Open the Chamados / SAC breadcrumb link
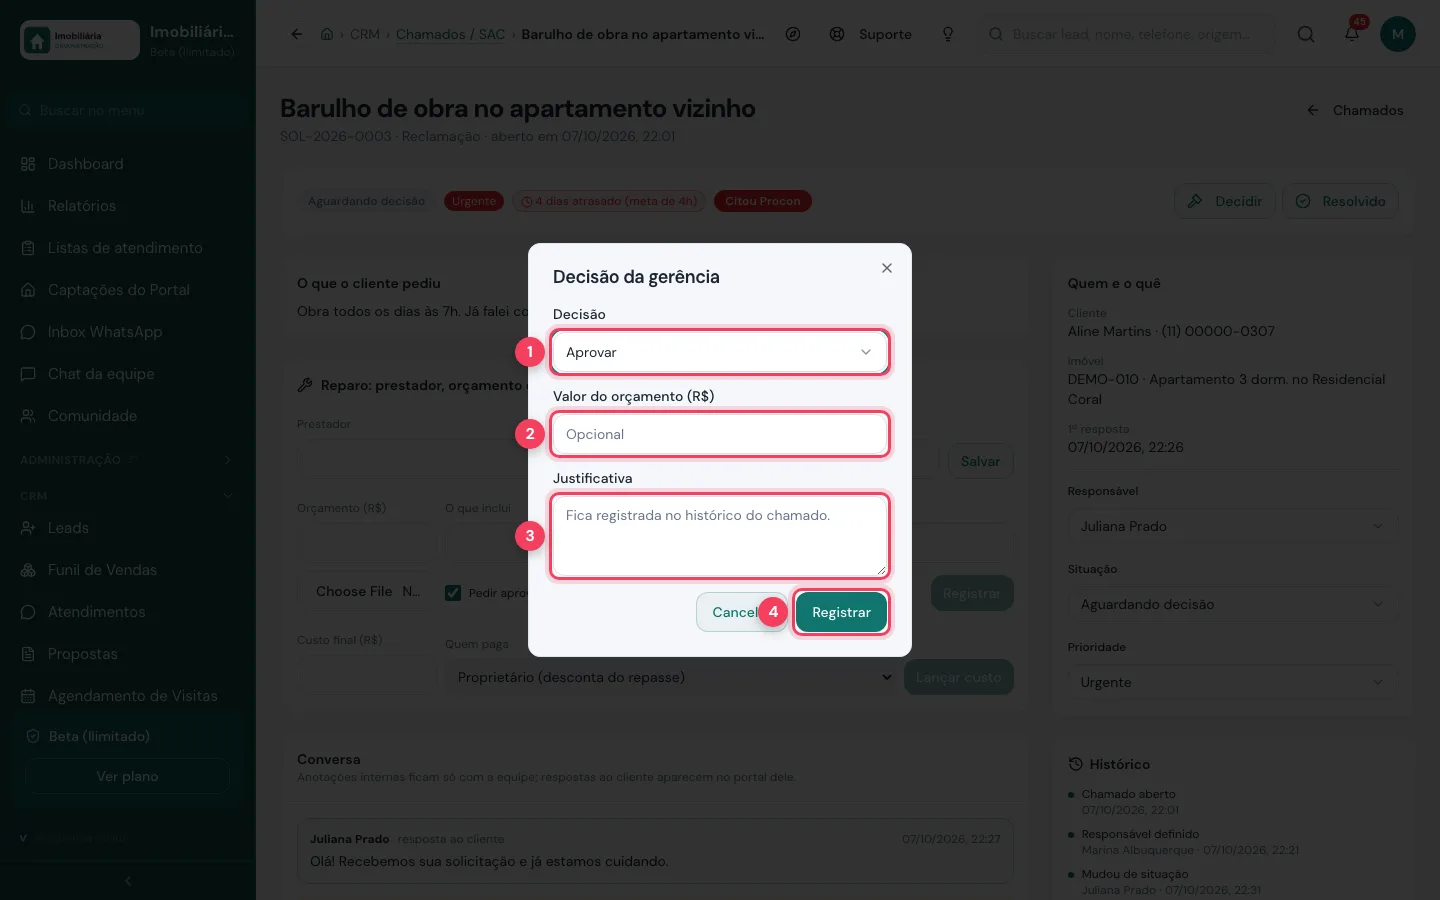 tap(450, 34)
